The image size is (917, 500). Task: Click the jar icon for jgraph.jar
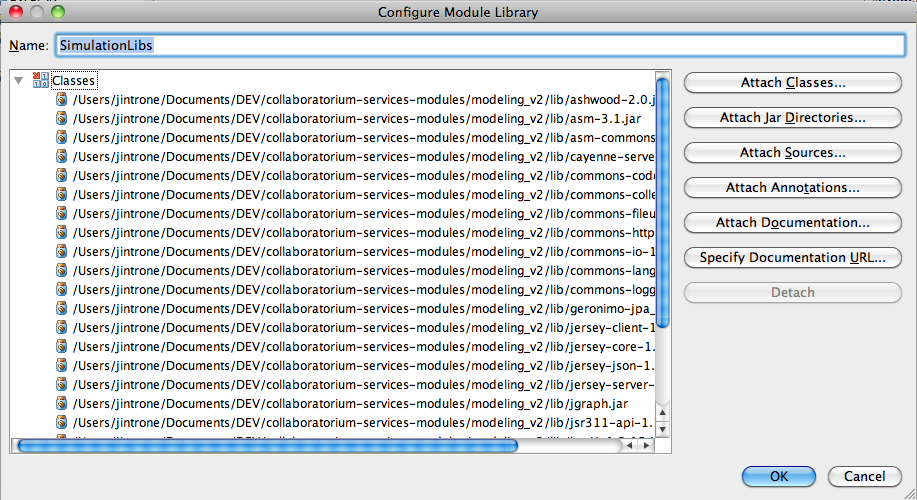click(x=61, y=404)
